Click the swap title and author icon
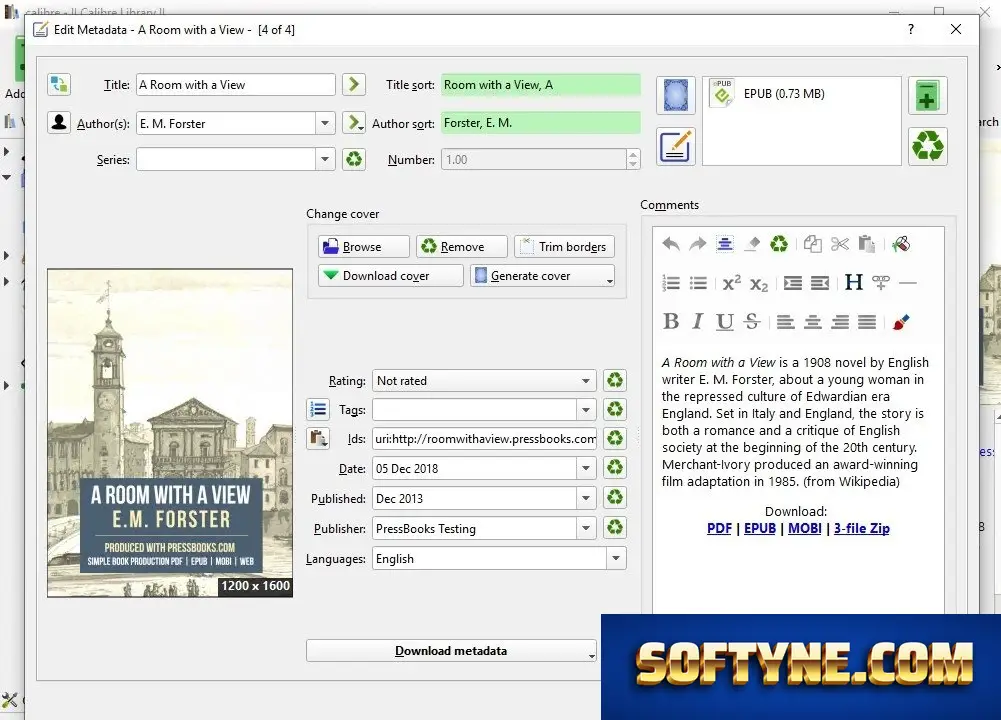 point(59,84)
